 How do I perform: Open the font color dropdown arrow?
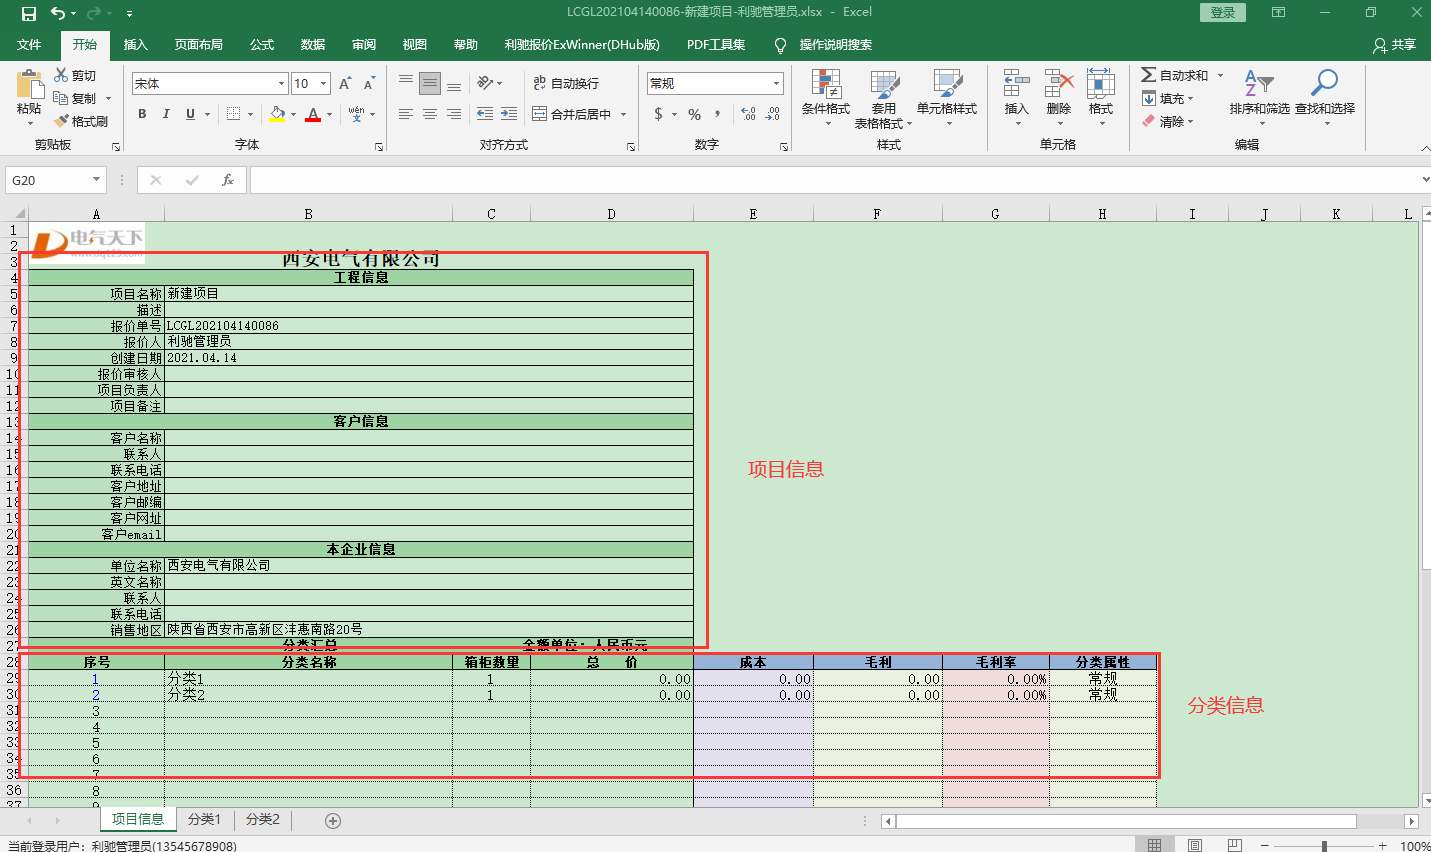pyautogui.click(x=329, y=115)
